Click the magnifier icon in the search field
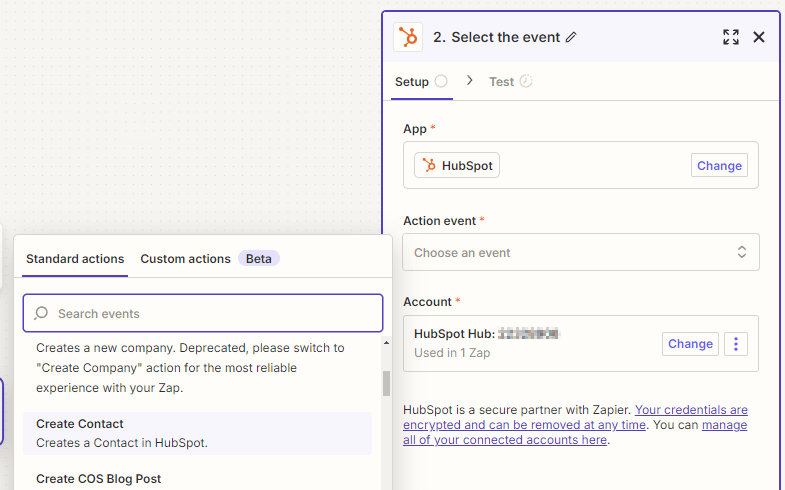Screen dimensions: 785x490 point(41,313)
